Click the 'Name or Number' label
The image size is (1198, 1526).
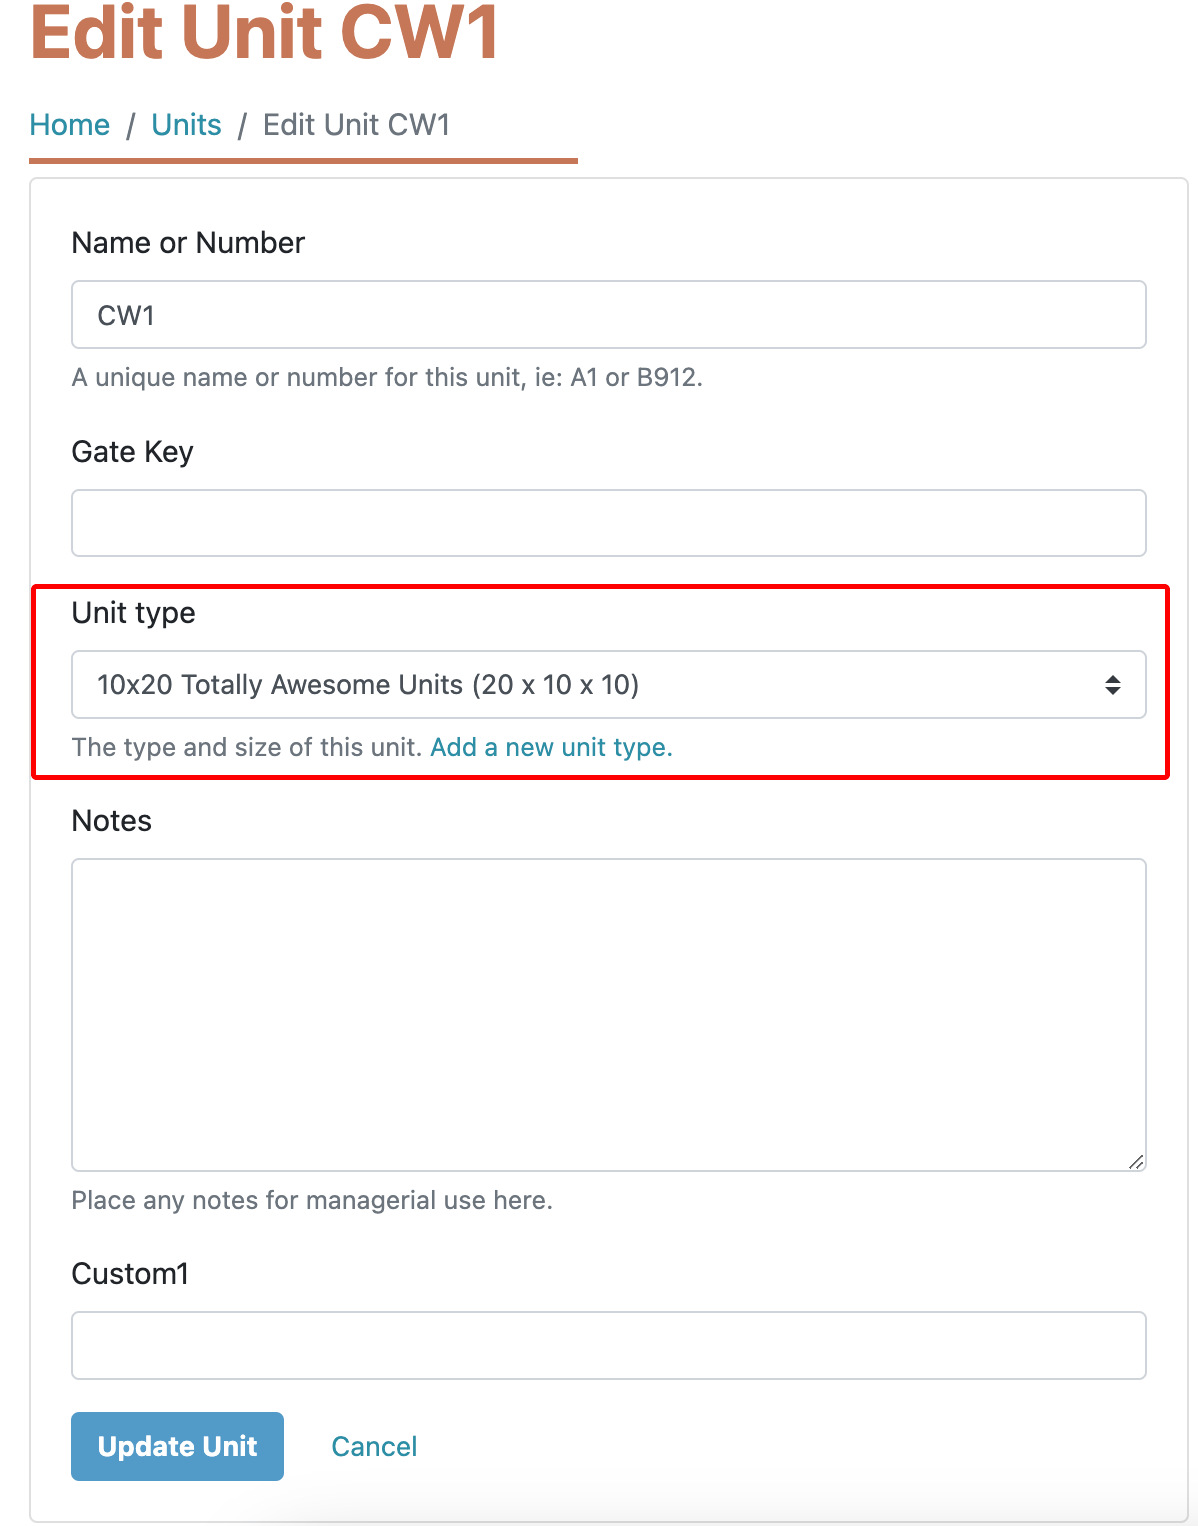click(188, 243)
